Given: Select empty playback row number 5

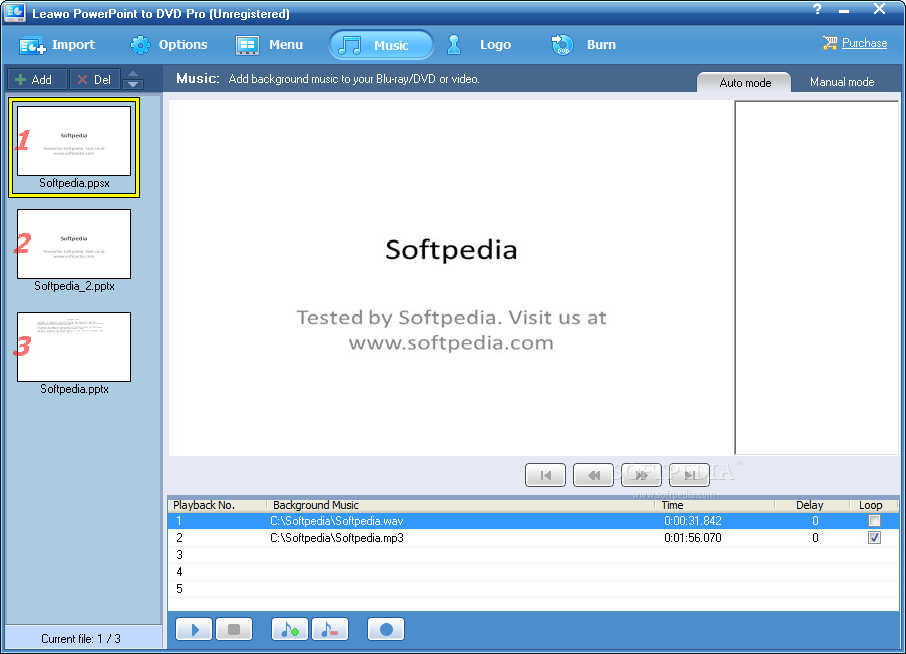Looking at the screenshot, I should [533, 589].
